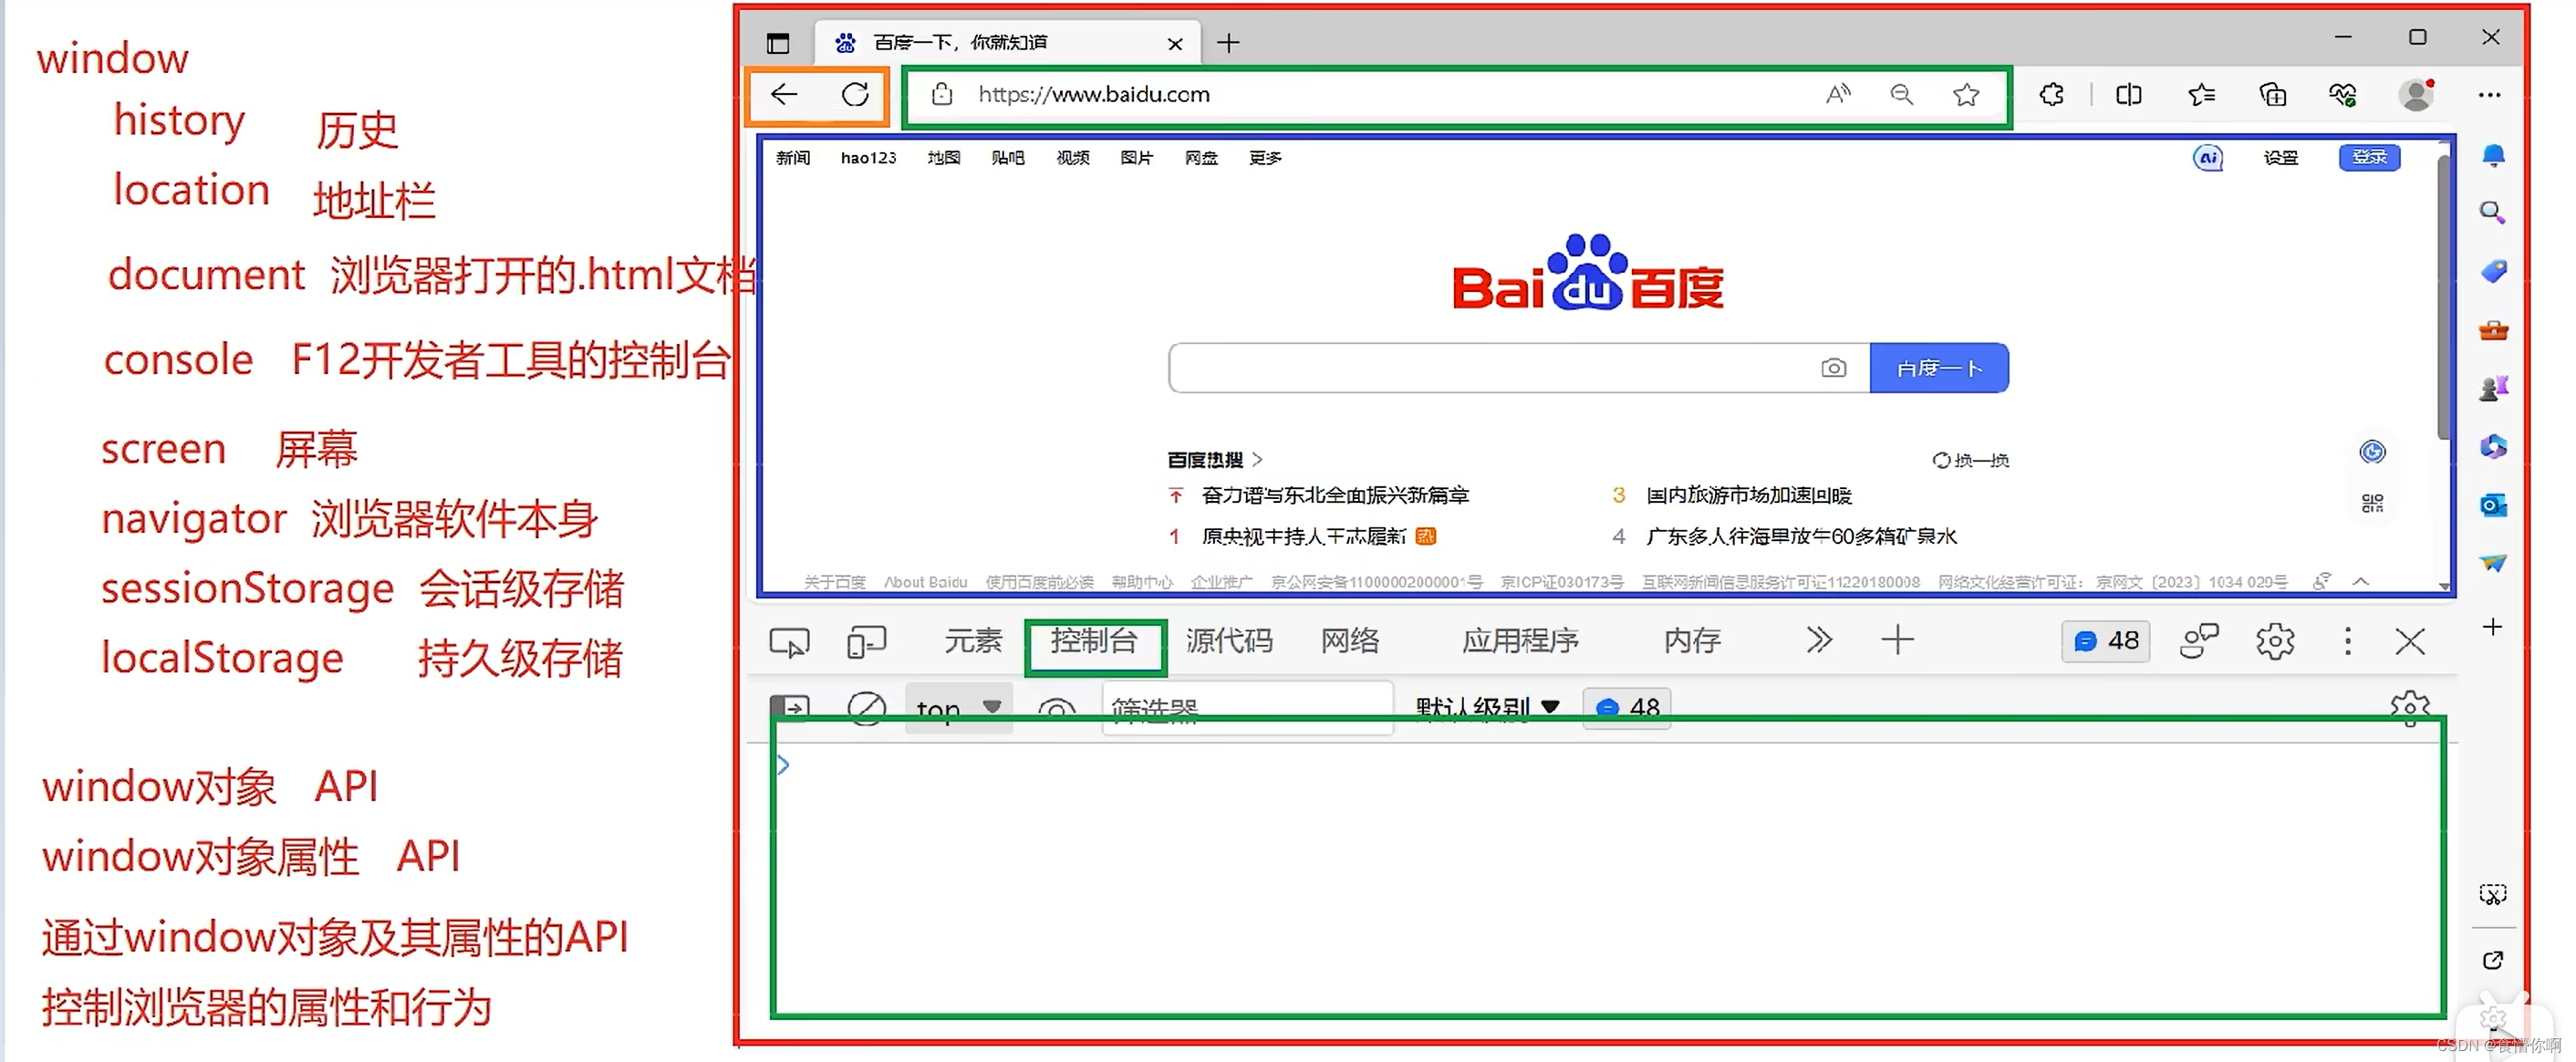Open the collections panel
The height and width of the screenshot is (1062, 2576).
[2273, 95]
